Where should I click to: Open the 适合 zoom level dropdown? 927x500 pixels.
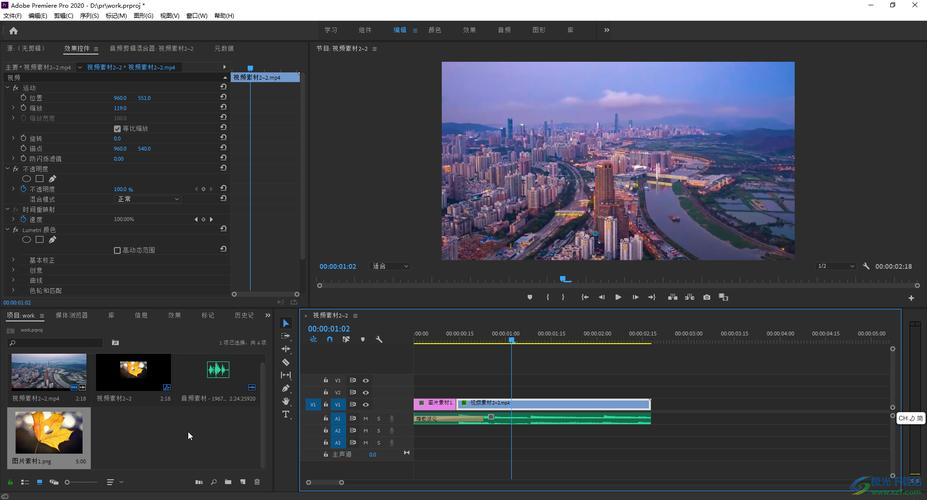click(x=390, y=266)
